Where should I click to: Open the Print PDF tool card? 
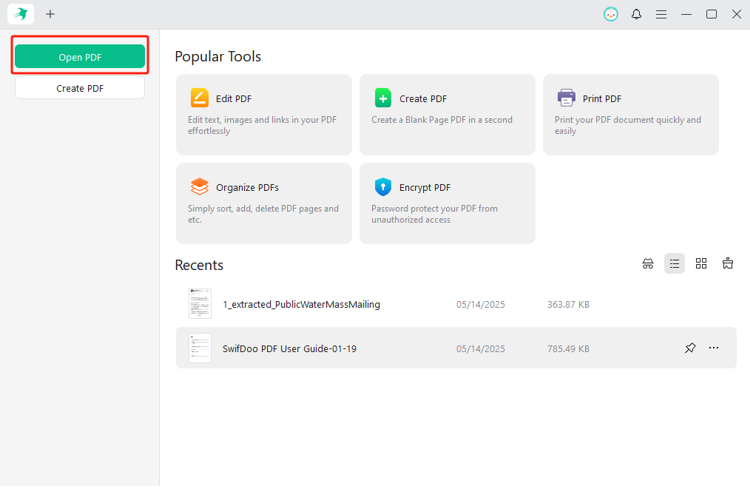tap(631, 114)
